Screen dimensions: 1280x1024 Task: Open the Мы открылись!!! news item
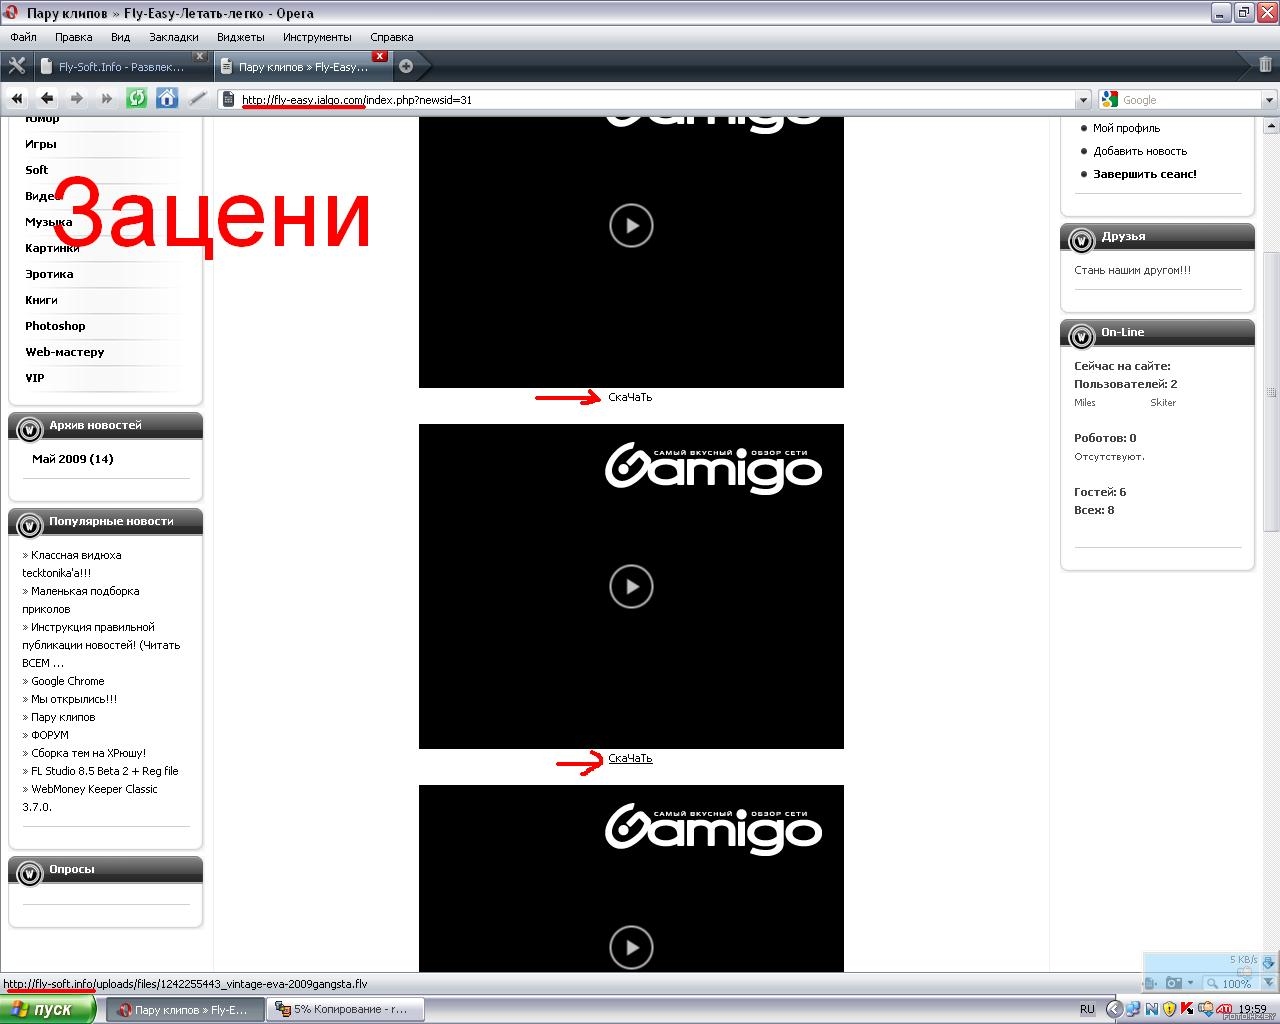pos(74,699)
